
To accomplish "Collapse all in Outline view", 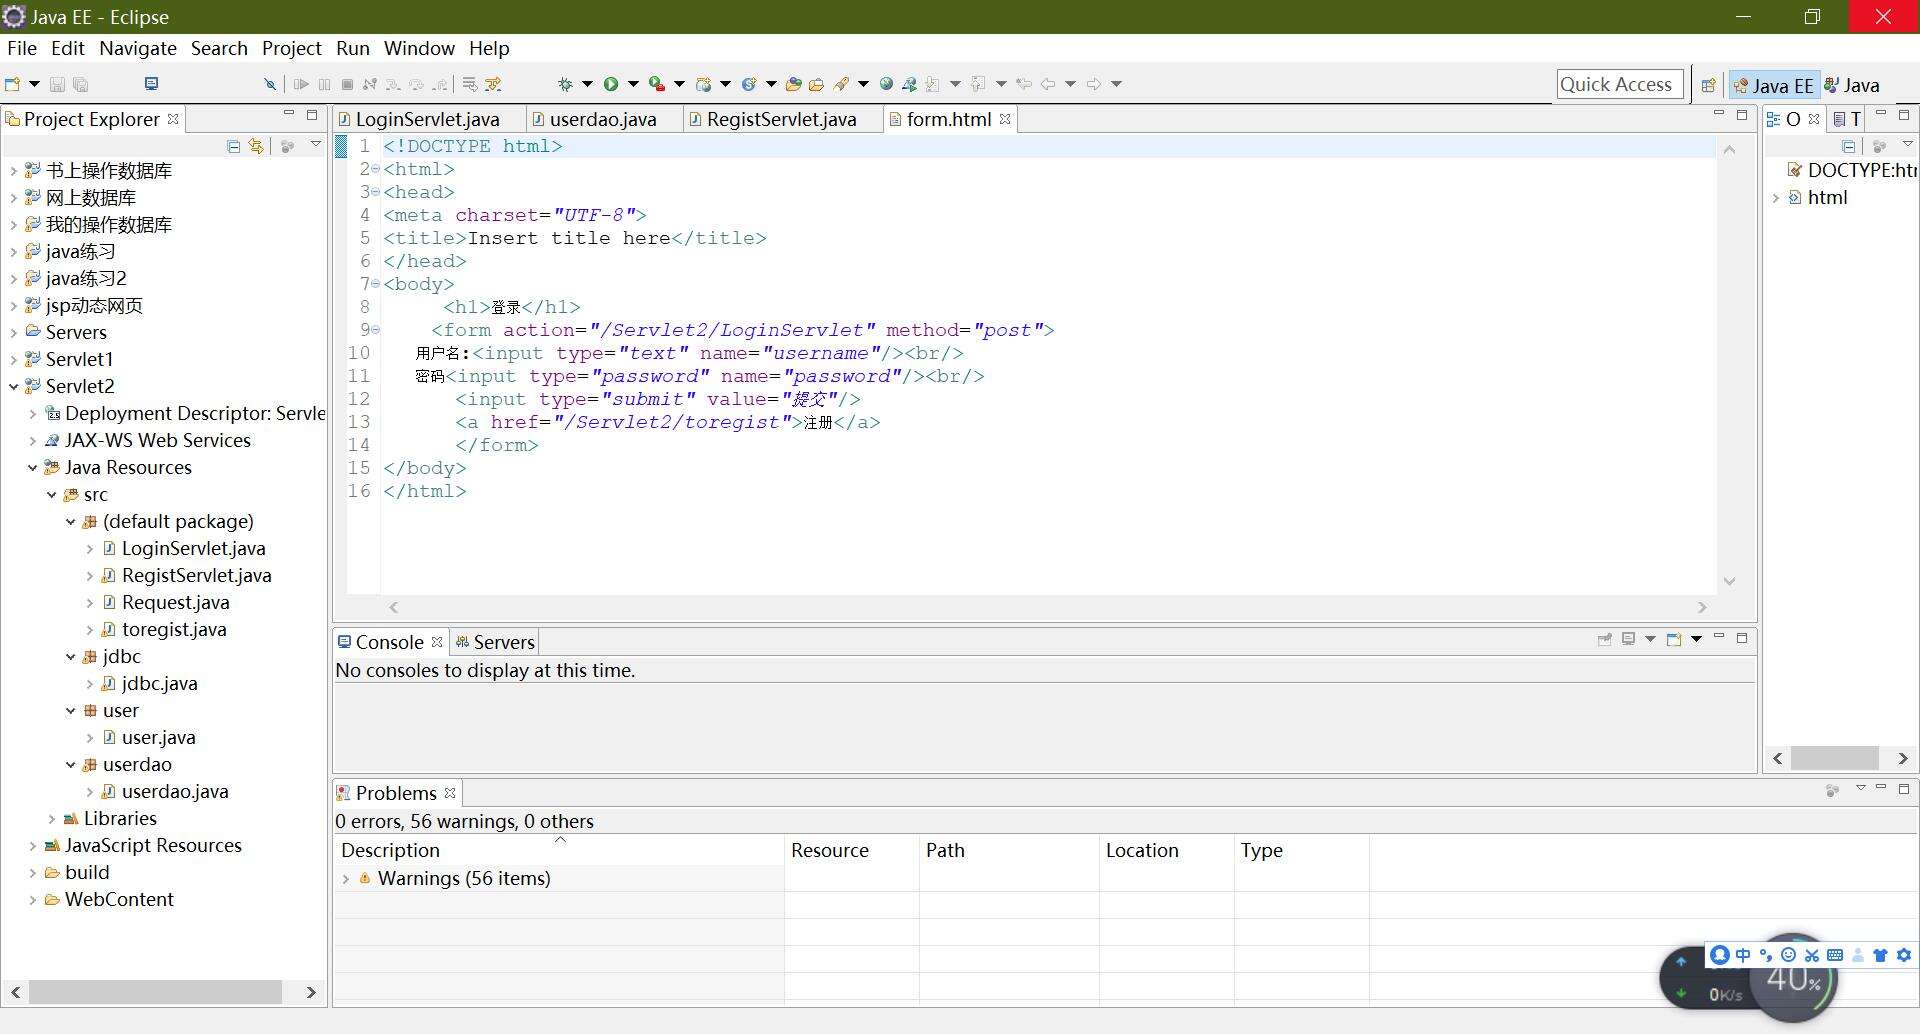I will point(1848,146).
